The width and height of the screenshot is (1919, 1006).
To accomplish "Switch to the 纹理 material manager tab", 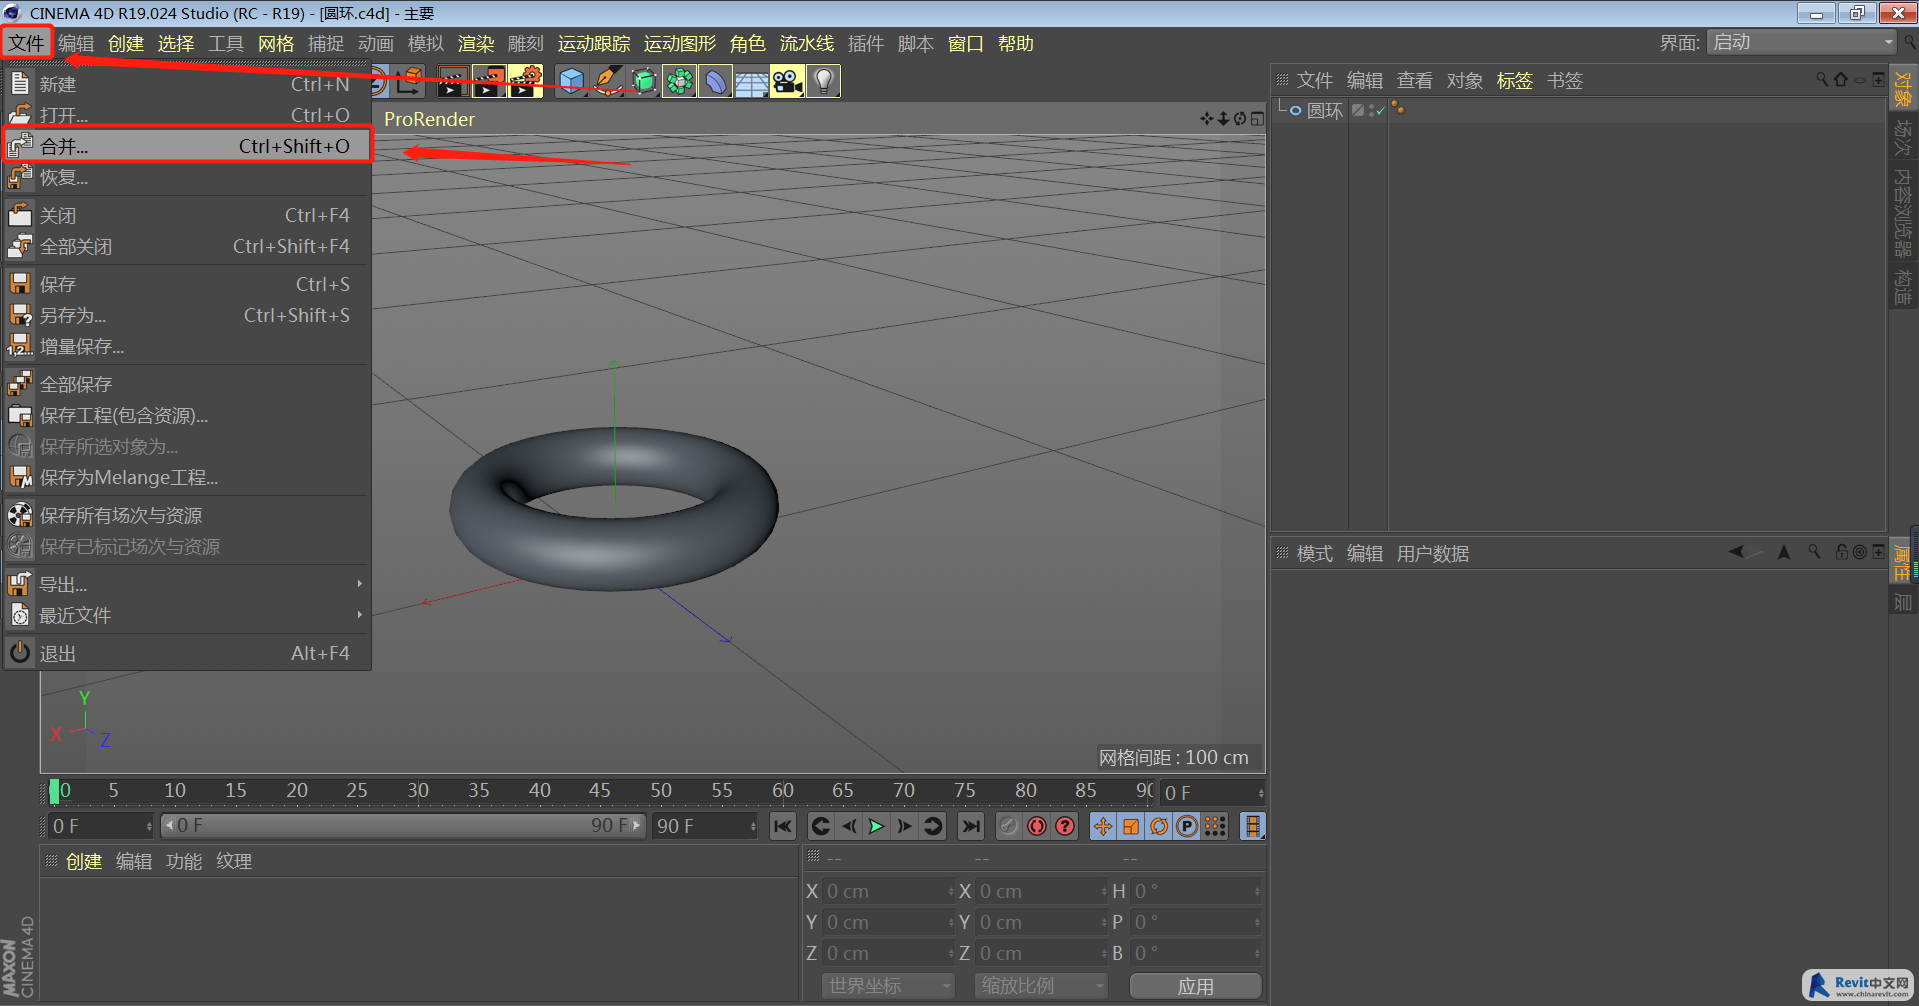I will tap(234, 861).
